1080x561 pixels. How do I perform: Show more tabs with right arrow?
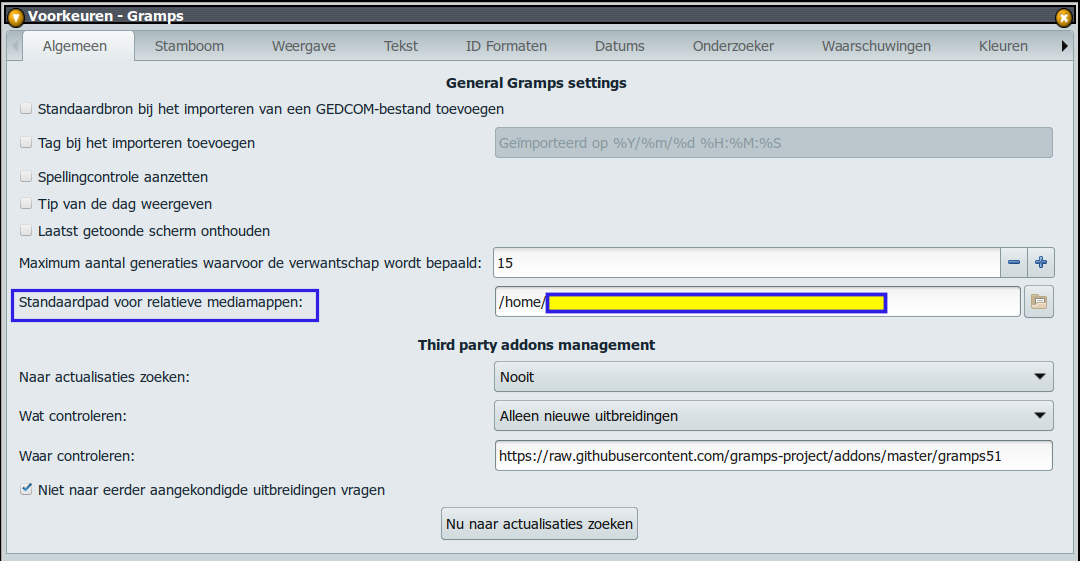(x=1064, y=46)
